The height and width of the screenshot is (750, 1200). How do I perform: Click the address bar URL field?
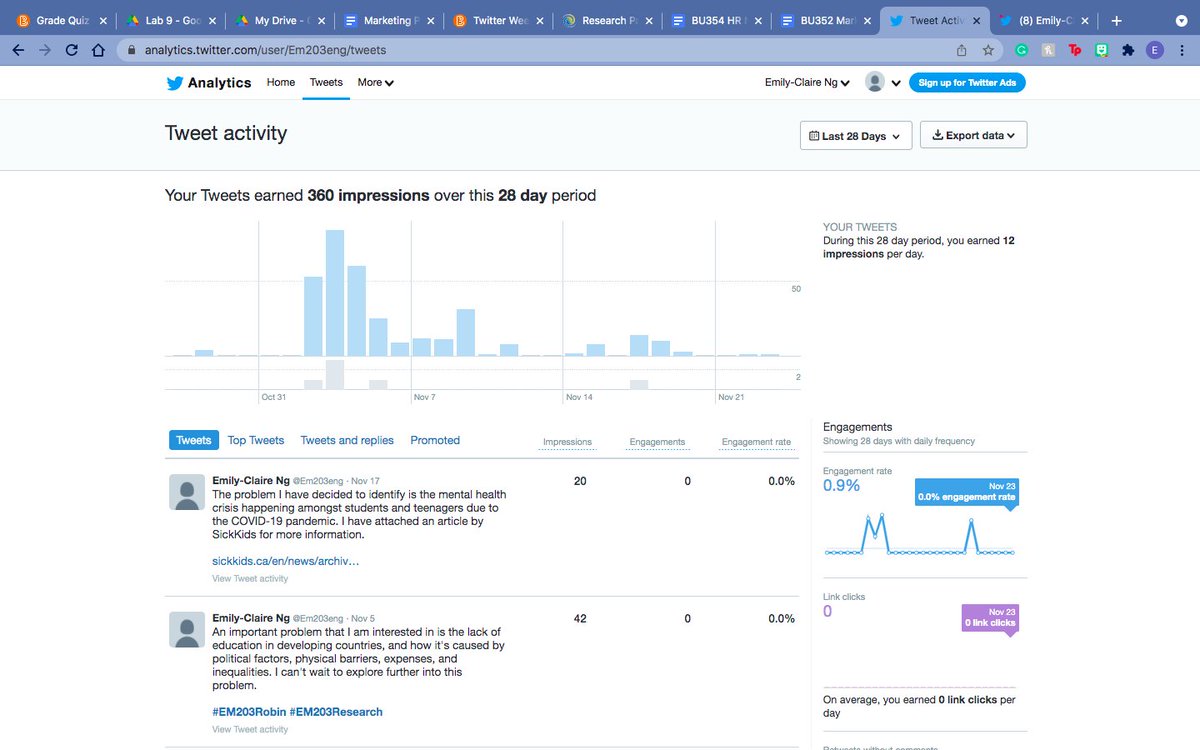pos(540,50)
